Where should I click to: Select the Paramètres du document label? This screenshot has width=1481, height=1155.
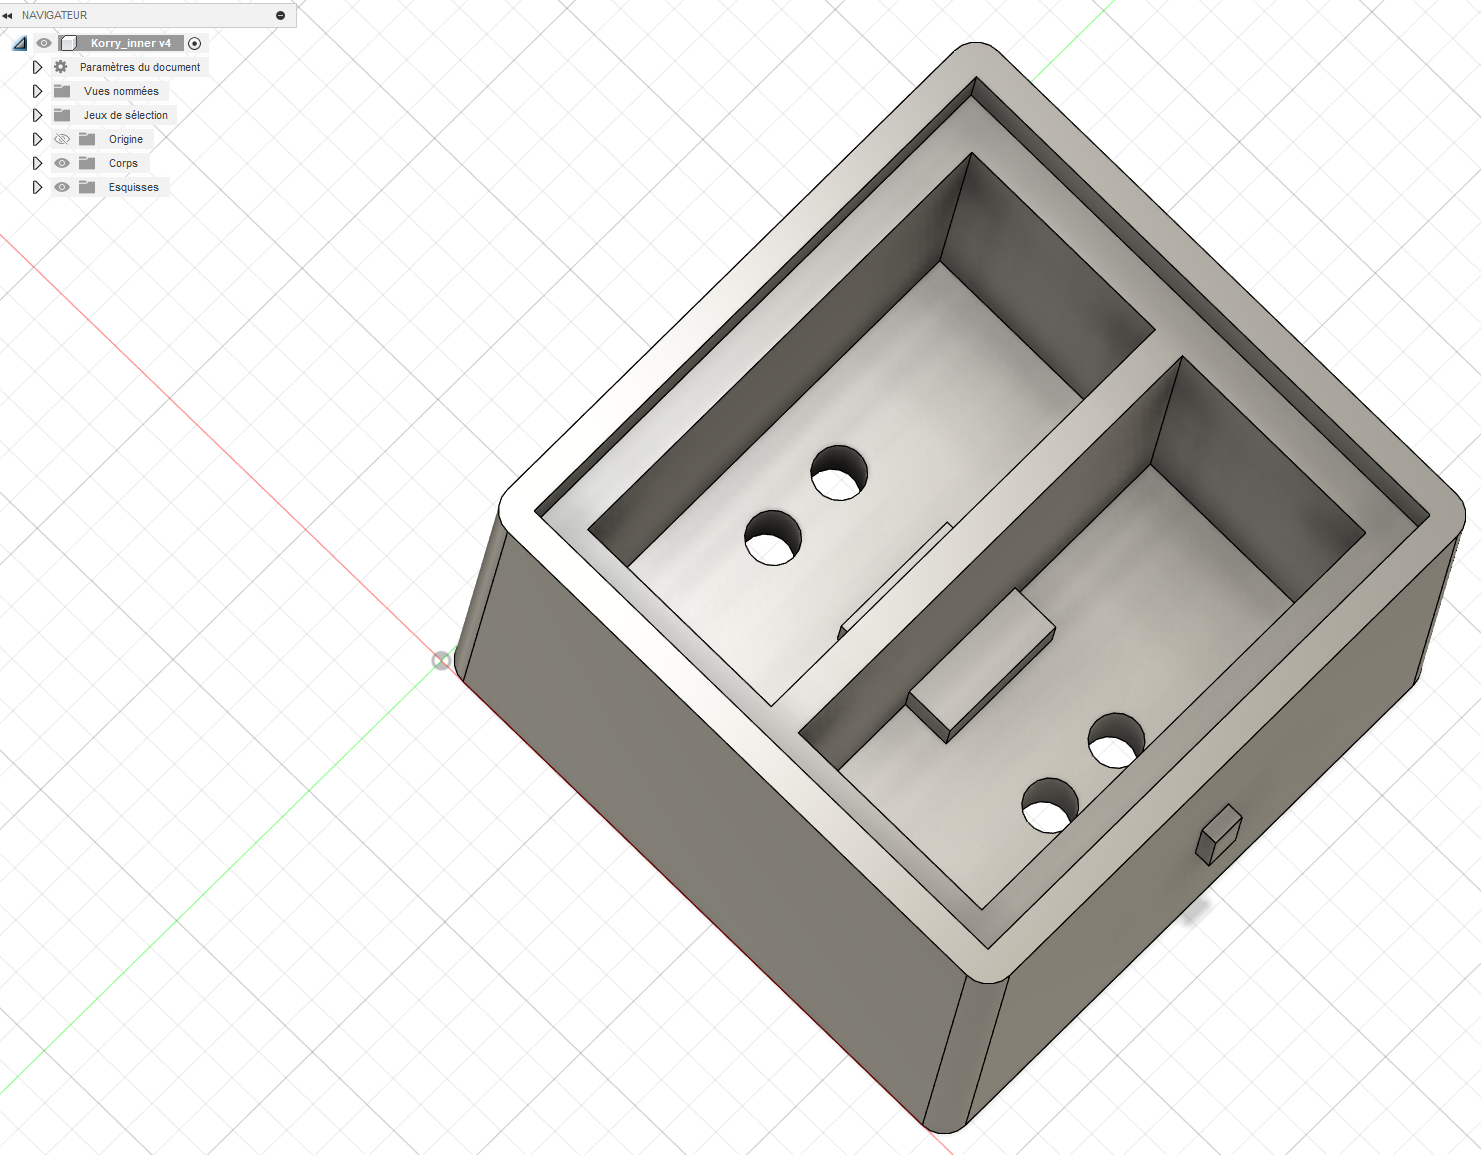(140, 67)
